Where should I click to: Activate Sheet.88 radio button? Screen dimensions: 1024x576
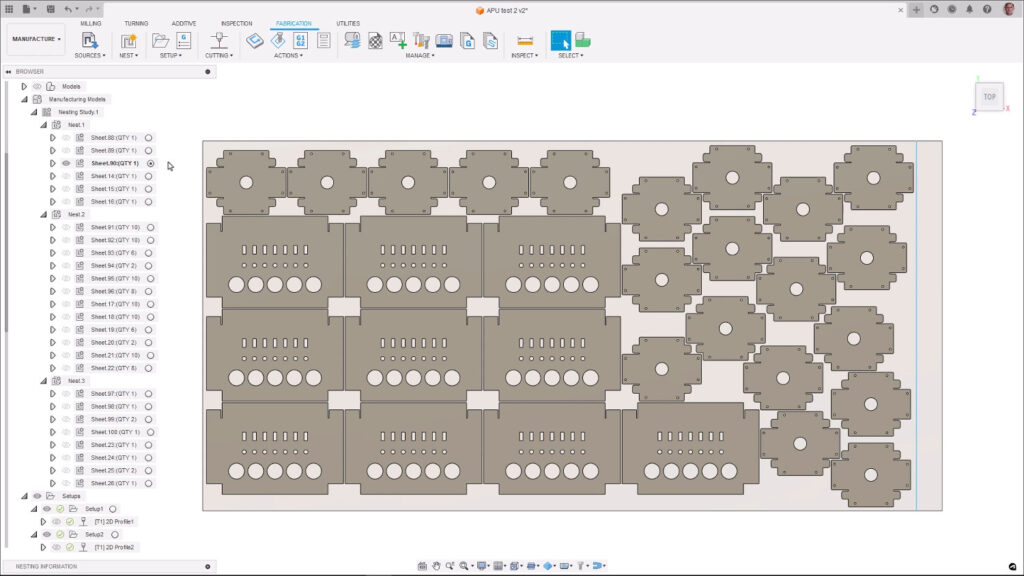click(148, 138)
